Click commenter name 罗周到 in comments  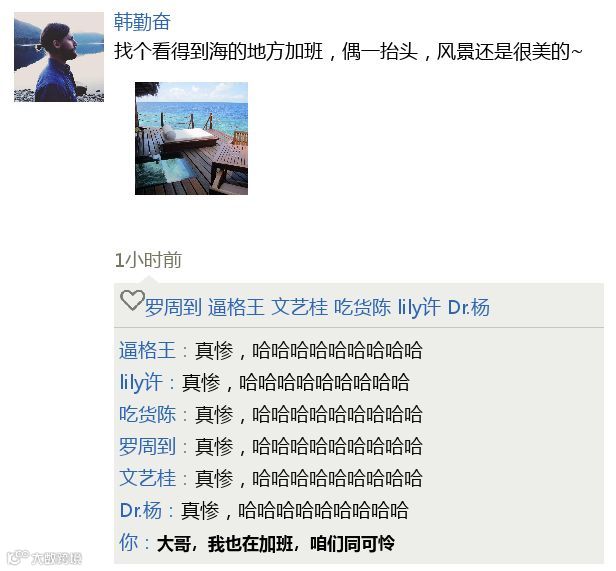(x=147, y=446)
